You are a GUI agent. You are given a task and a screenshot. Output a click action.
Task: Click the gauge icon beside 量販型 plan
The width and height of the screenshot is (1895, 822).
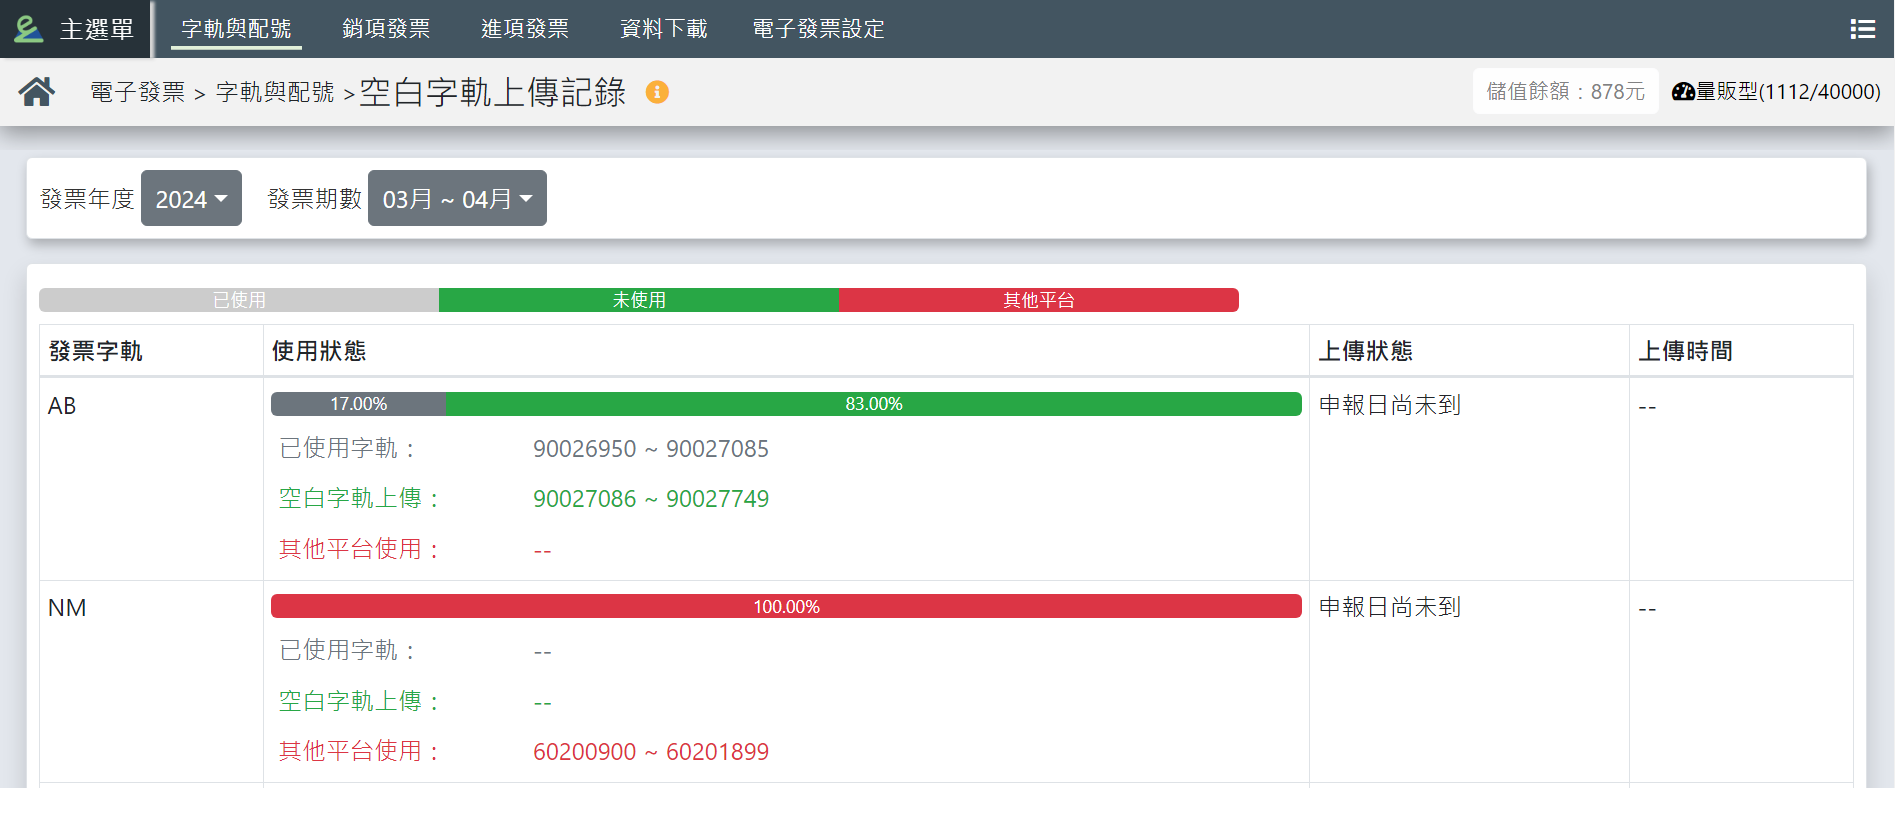[x=1683, y=92]
